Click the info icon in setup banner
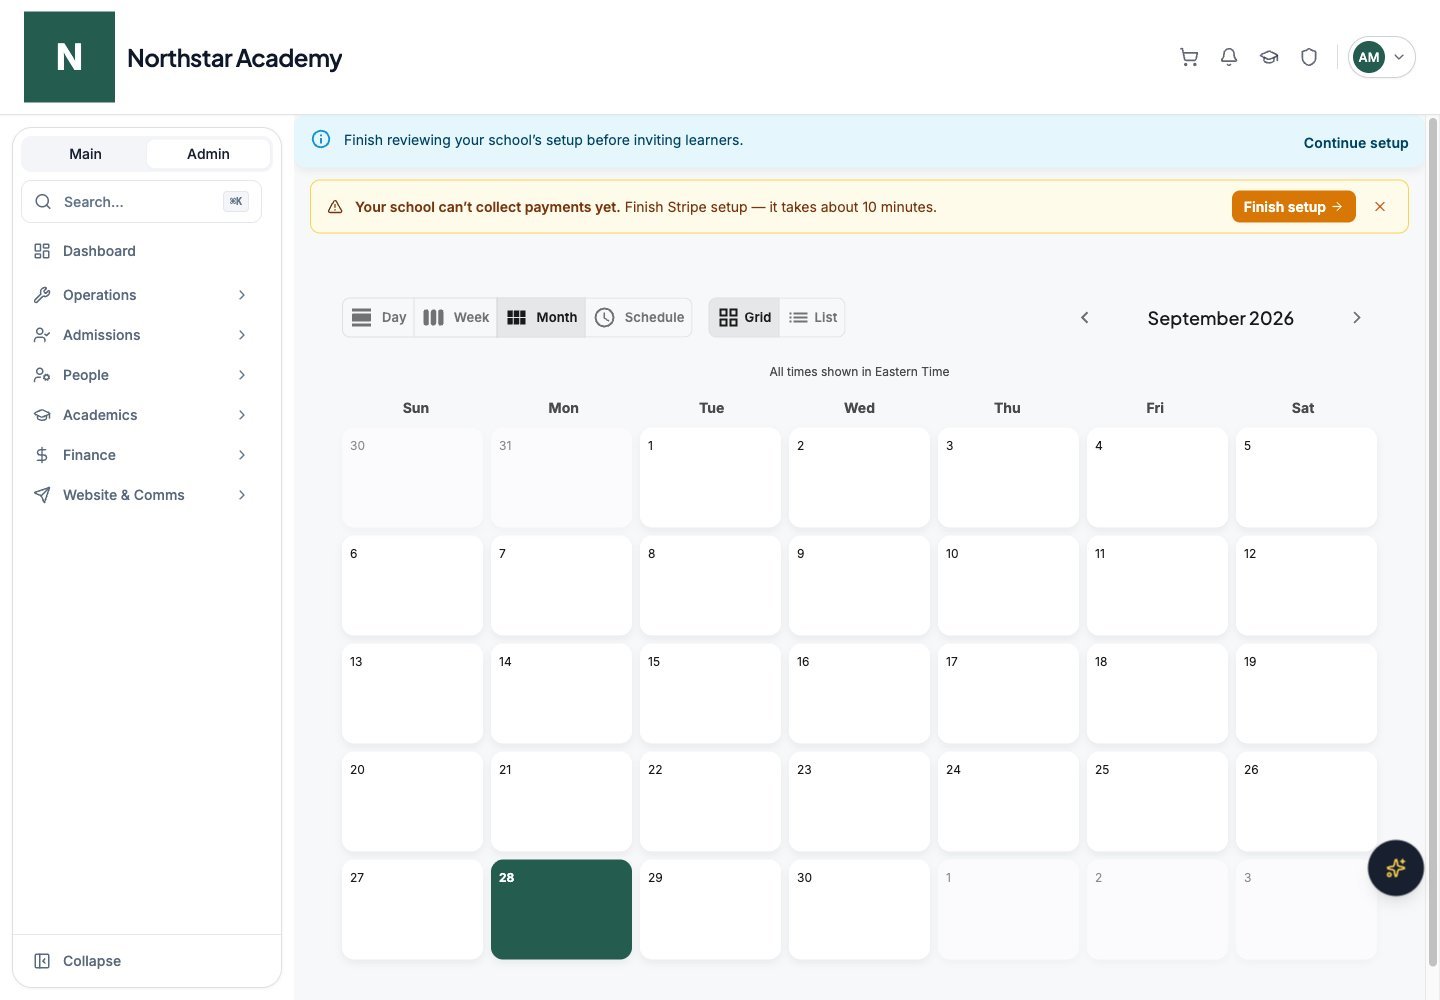Image resolution: width=1440 pixels, height=1000 pixels. [321, 140]
